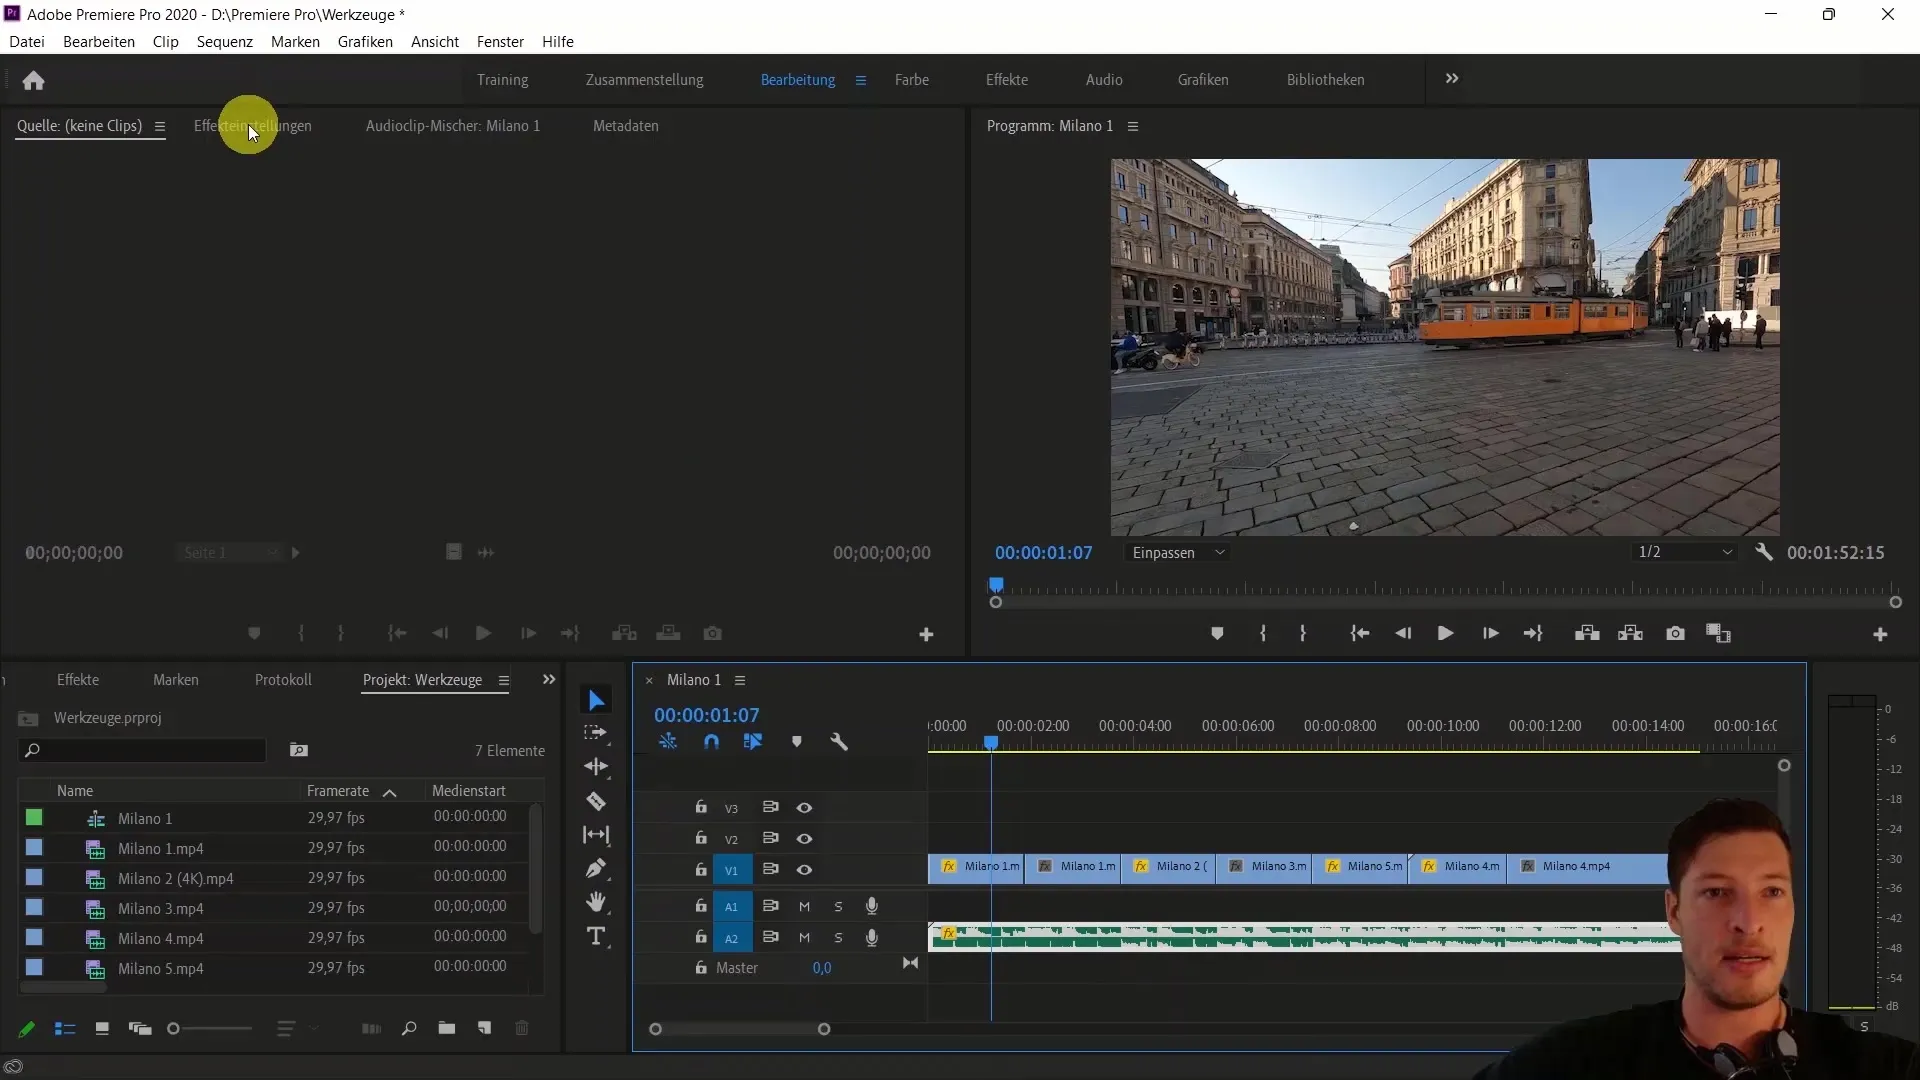Click Lift button in Program monitor

pyautogui.click(x=1587, y=634)
